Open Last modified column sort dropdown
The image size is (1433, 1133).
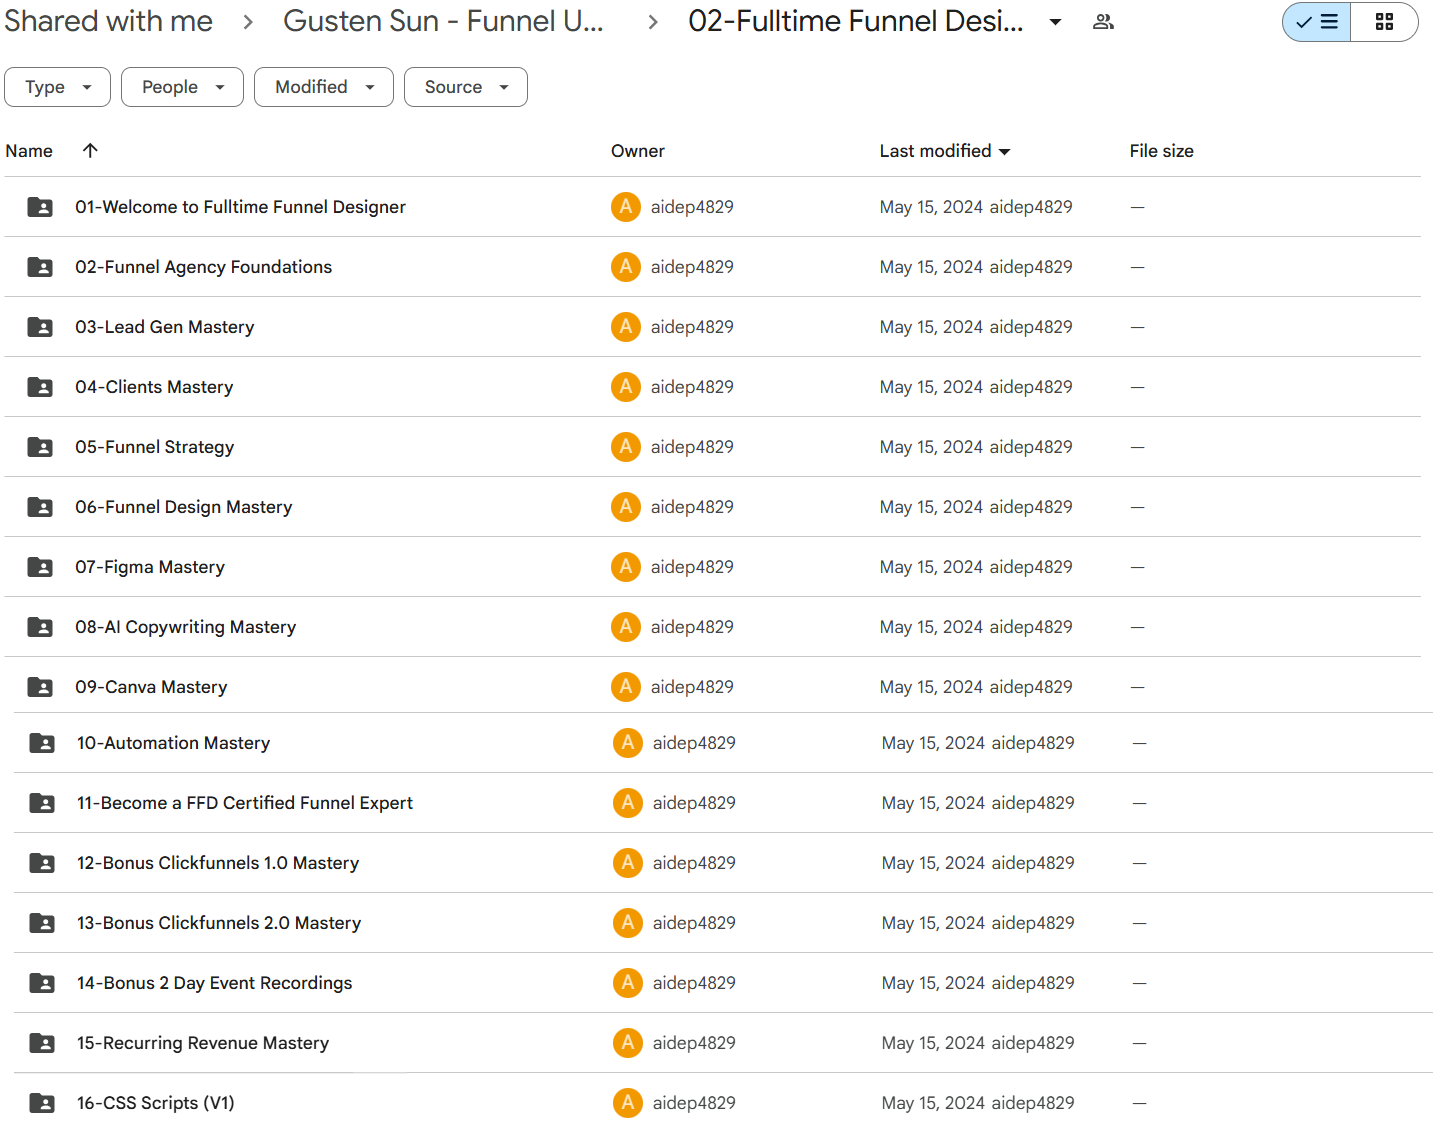tap(1005, 152)
